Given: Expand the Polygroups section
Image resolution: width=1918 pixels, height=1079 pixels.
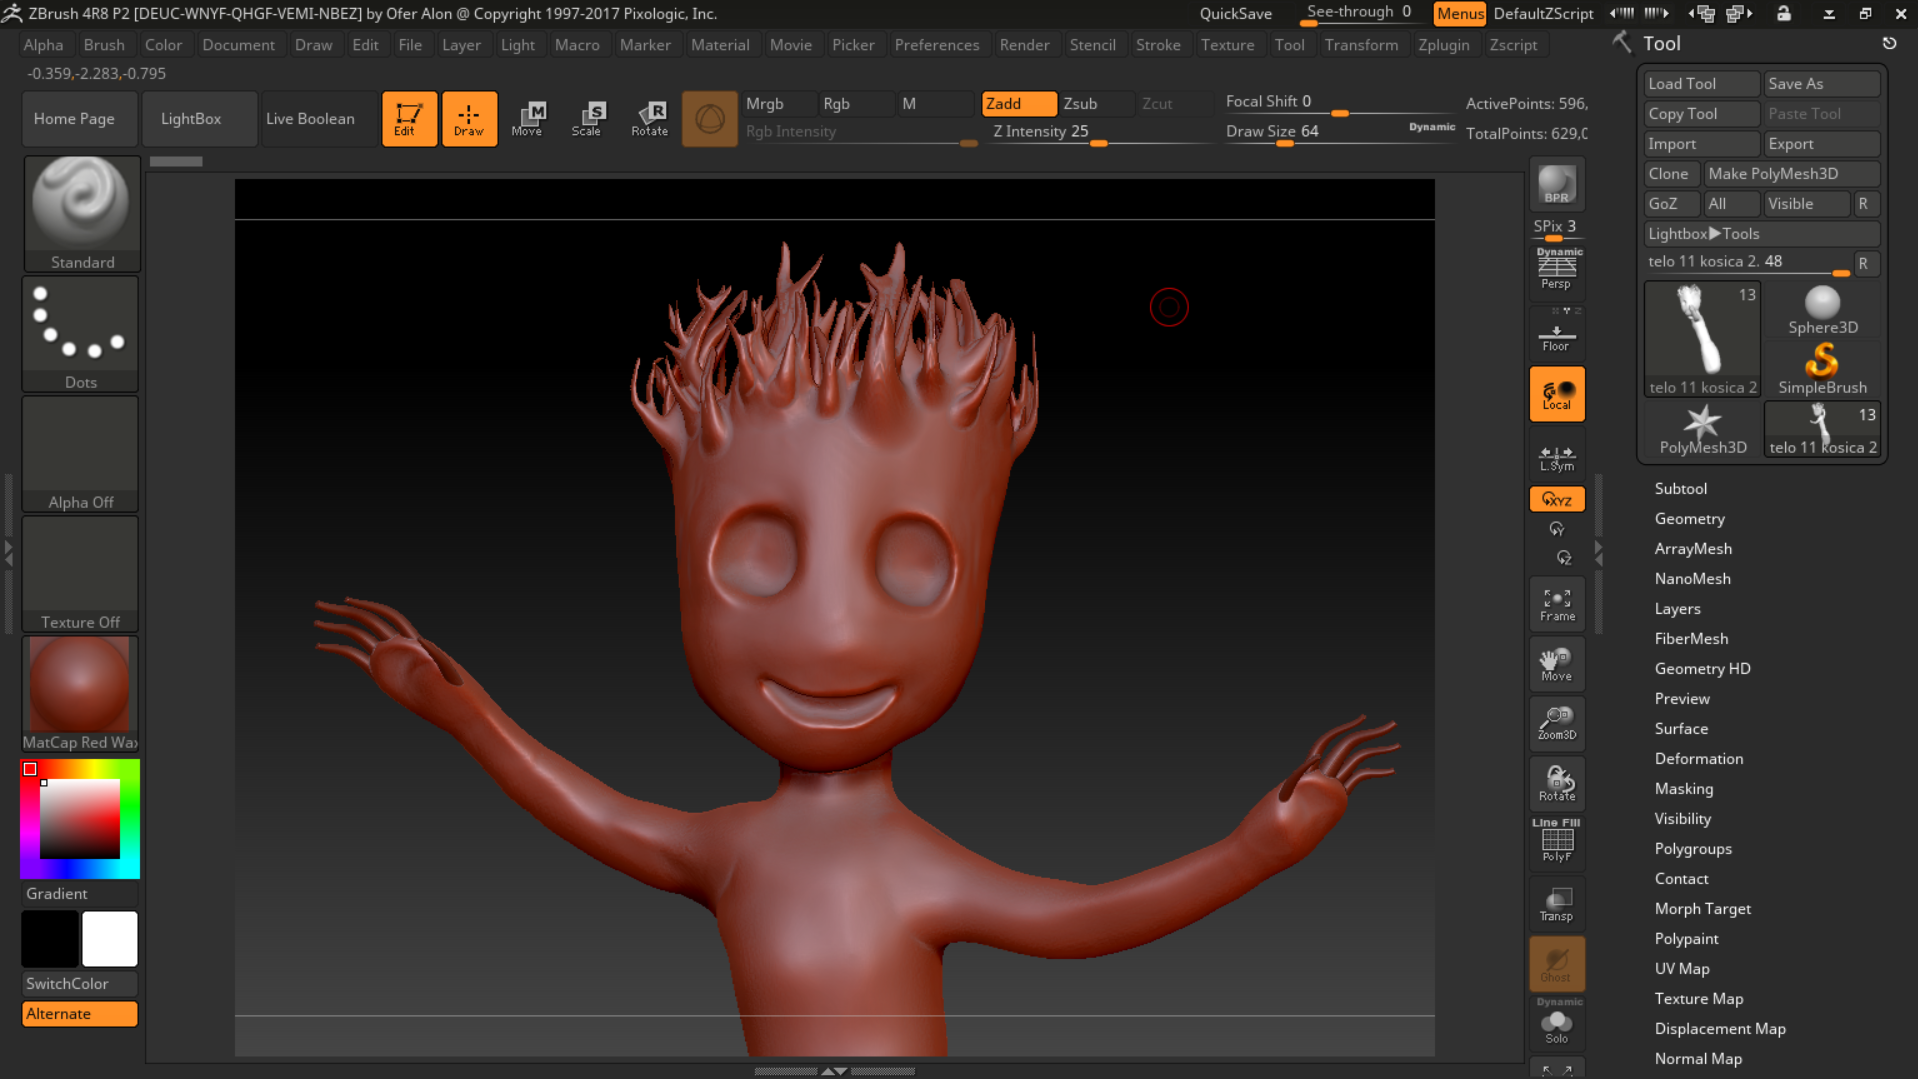Looking at the screenshot, I should click(x=1692, y=848).
